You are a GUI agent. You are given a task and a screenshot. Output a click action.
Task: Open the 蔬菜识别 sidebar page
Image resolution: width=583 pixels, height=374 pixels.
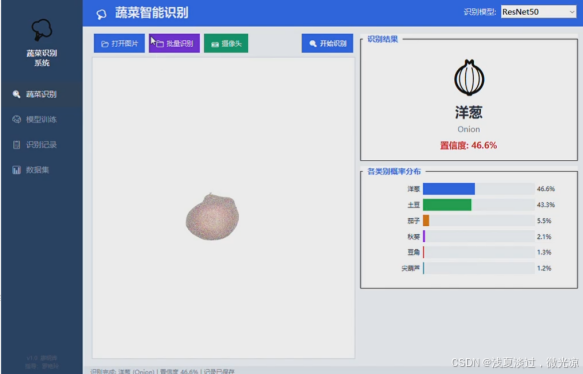pos(42,94)
